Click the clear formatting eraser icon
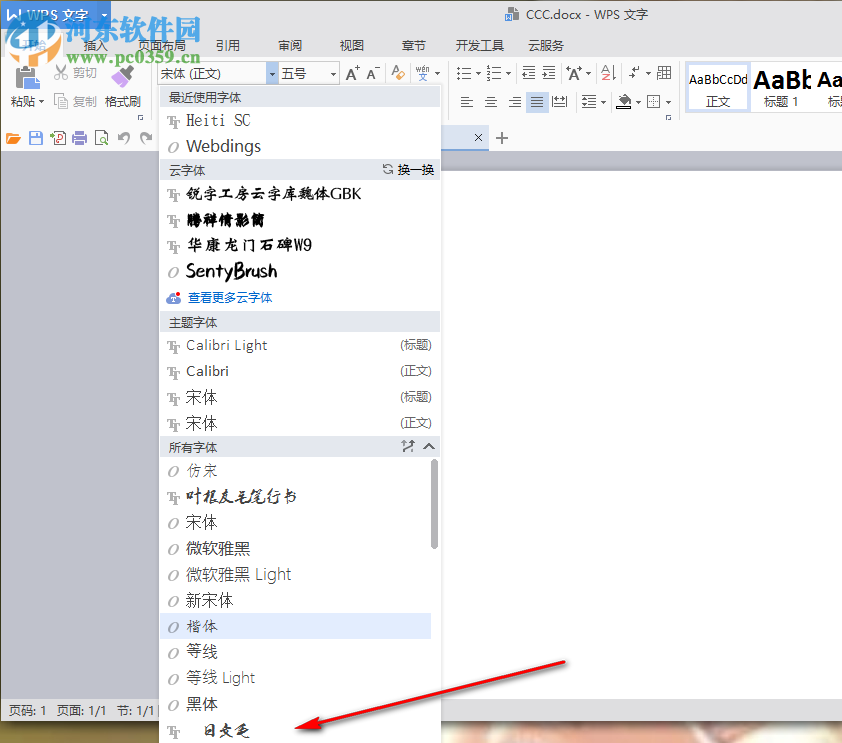This screenshot has width=842, height=743. [398, 72]
